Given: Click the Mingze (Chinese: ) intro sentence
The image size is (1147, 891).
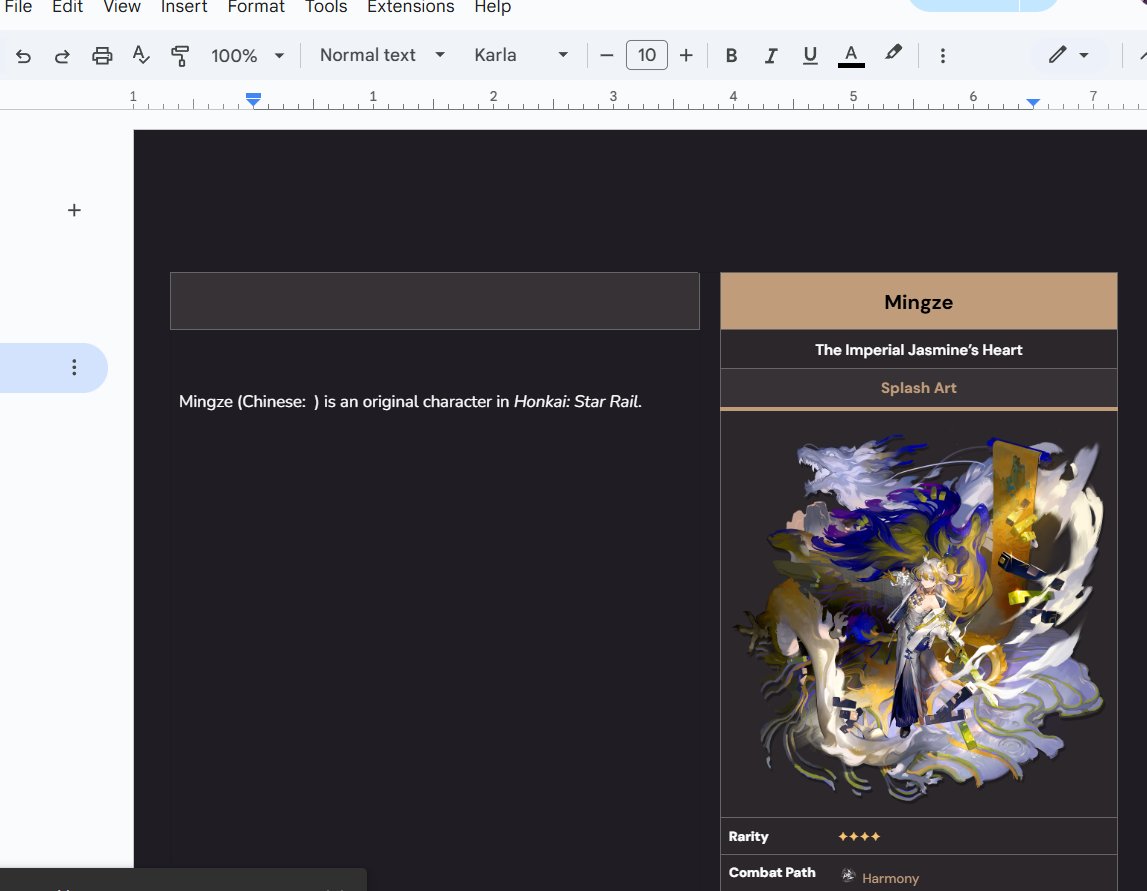Looking at the screenshot, I should [x=410, y=402].
